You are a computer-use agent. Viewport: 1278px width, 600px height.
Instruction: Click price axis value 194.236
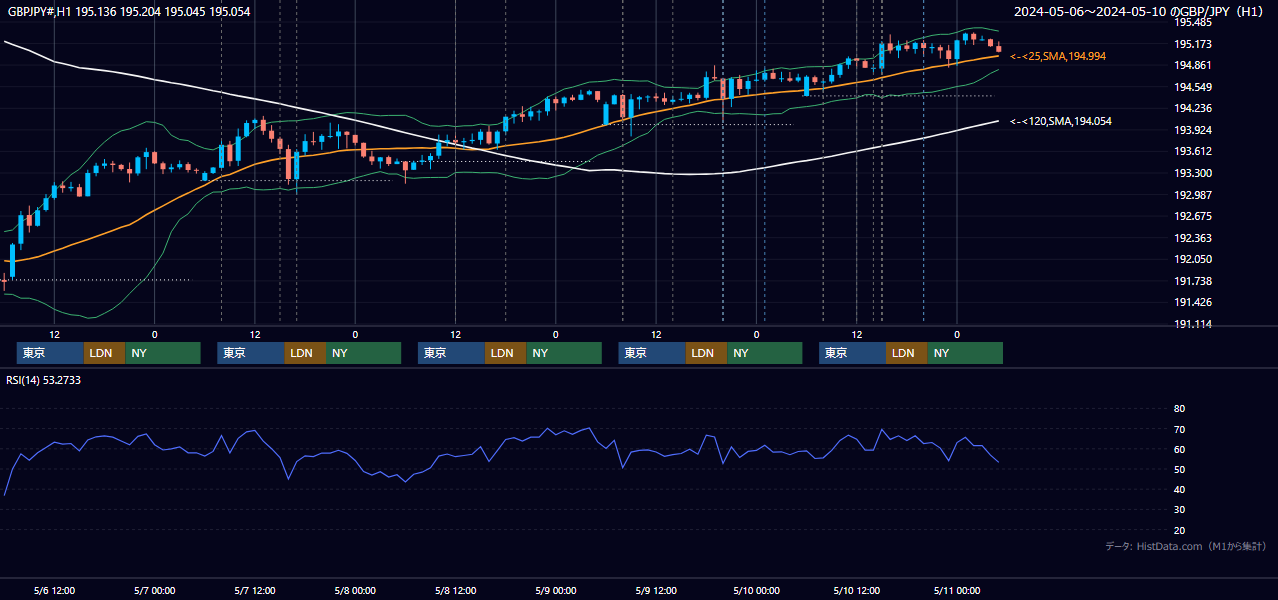[1192, 108]
